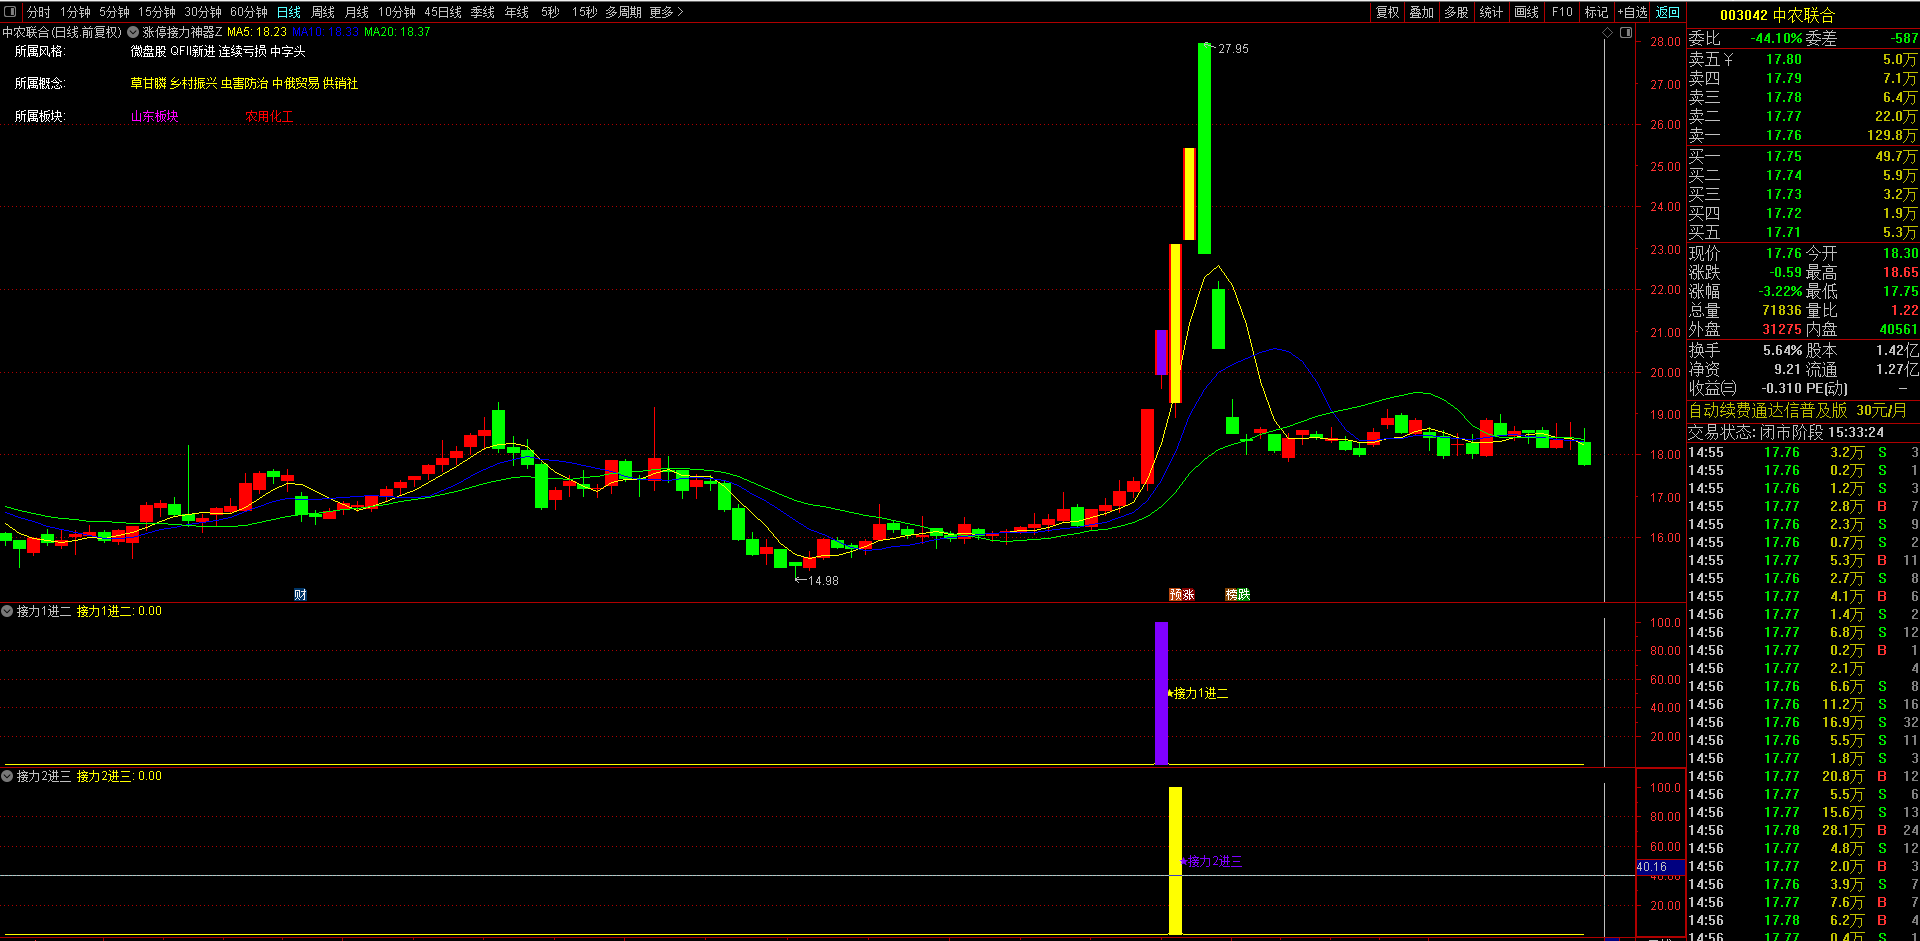The height and width of the screenshot is (941, 1920).
Task: Toggle the left panel icon before 分时
Action: click(11, 12)
